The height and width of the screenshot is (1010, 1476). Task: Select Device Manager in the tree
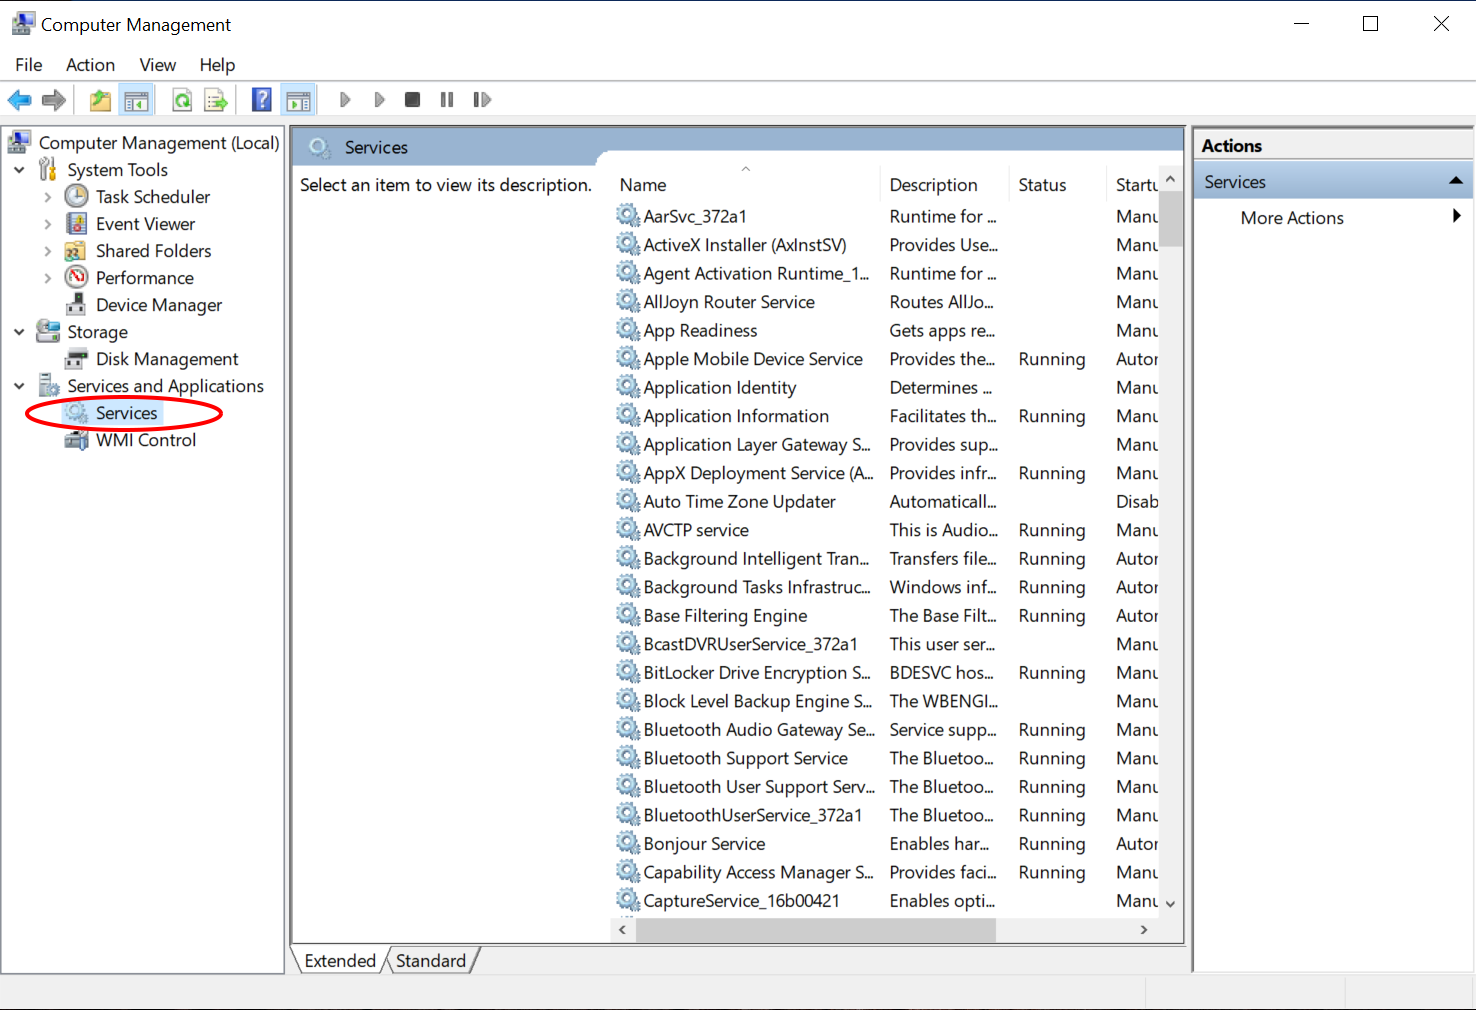[x=159, y=305]
